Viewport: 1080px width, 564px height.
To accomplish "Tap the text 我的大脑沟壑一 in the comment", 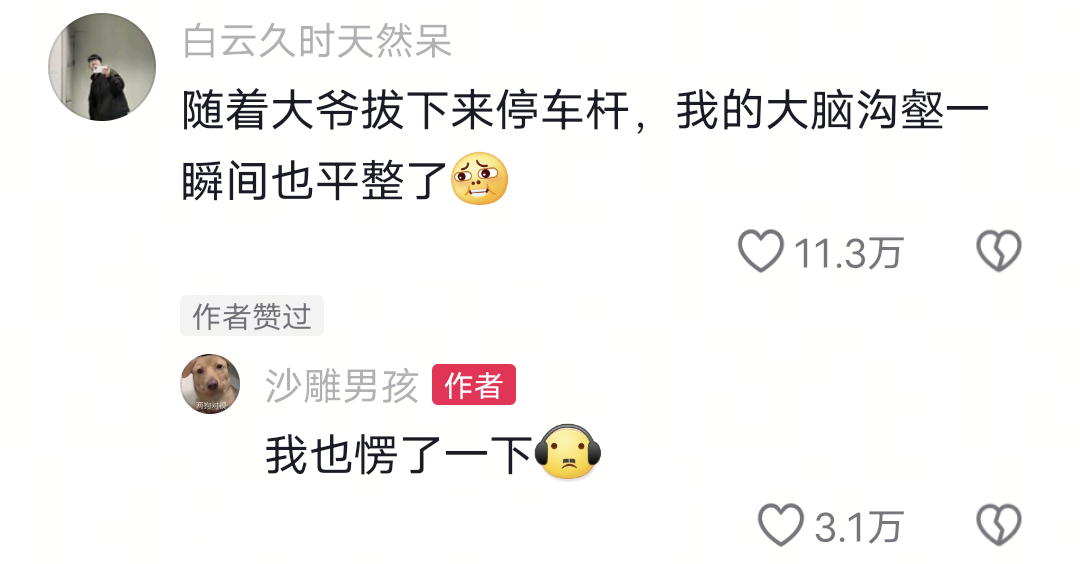I will pyautogui.click(x=833, y=112).
